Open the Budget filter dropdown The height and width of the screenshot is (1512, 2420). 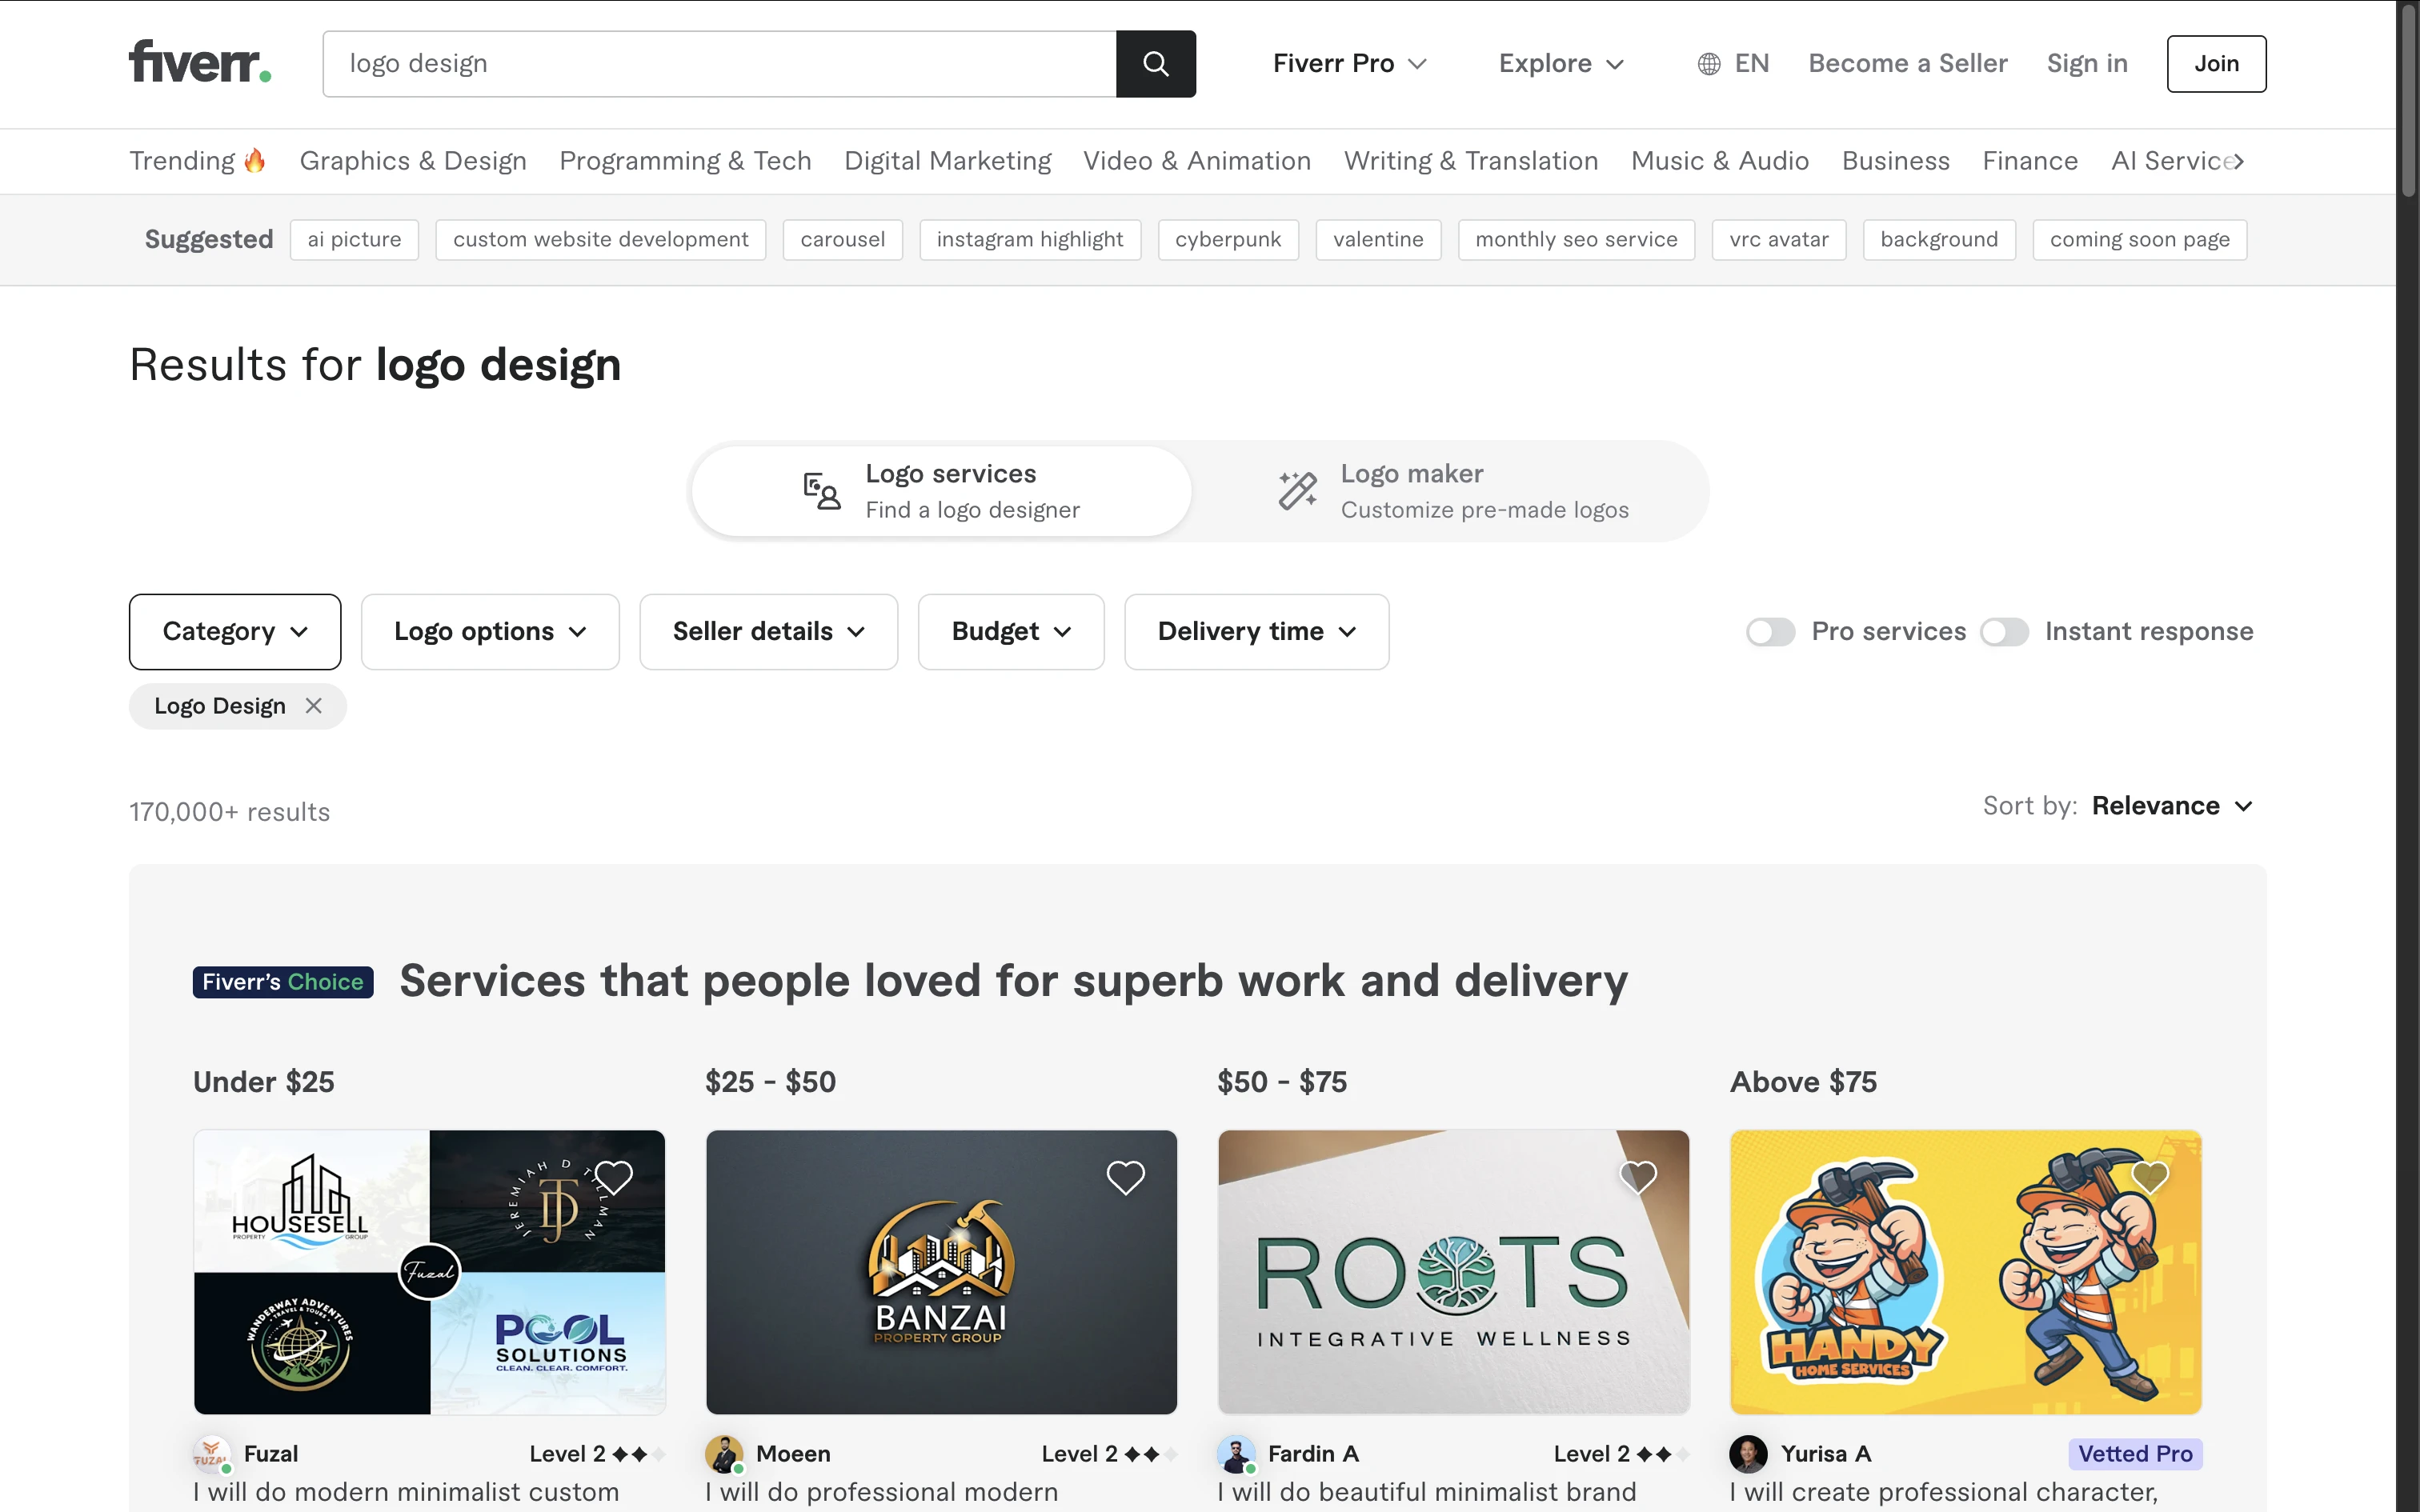(x=1010, y=631)
